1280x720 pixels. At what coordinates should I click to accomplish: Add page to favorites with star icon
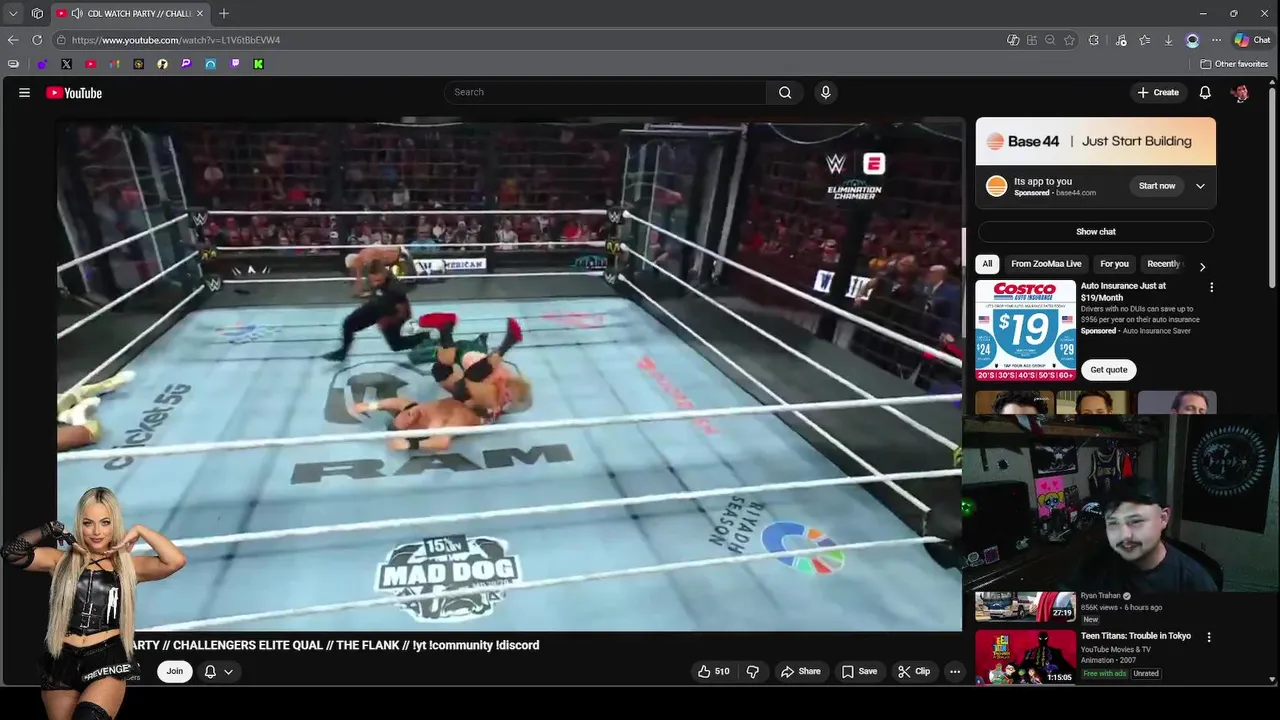[1069, 40]
